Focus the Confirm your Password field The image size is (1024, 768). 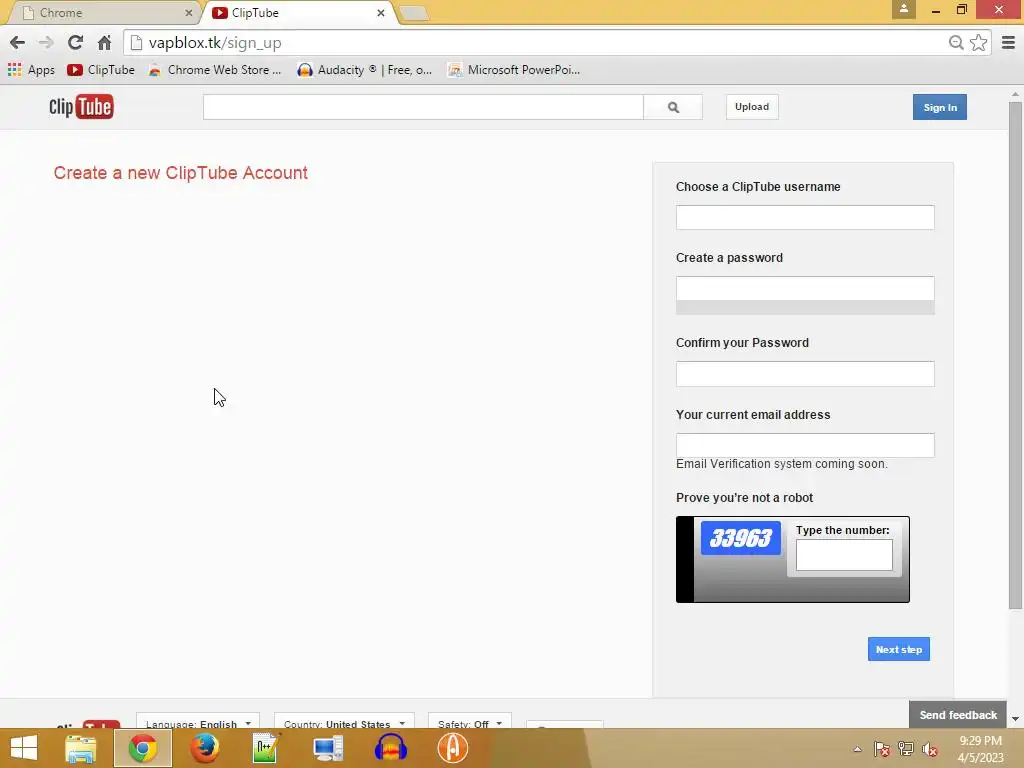pyautogui.click(x=805, y=374)
